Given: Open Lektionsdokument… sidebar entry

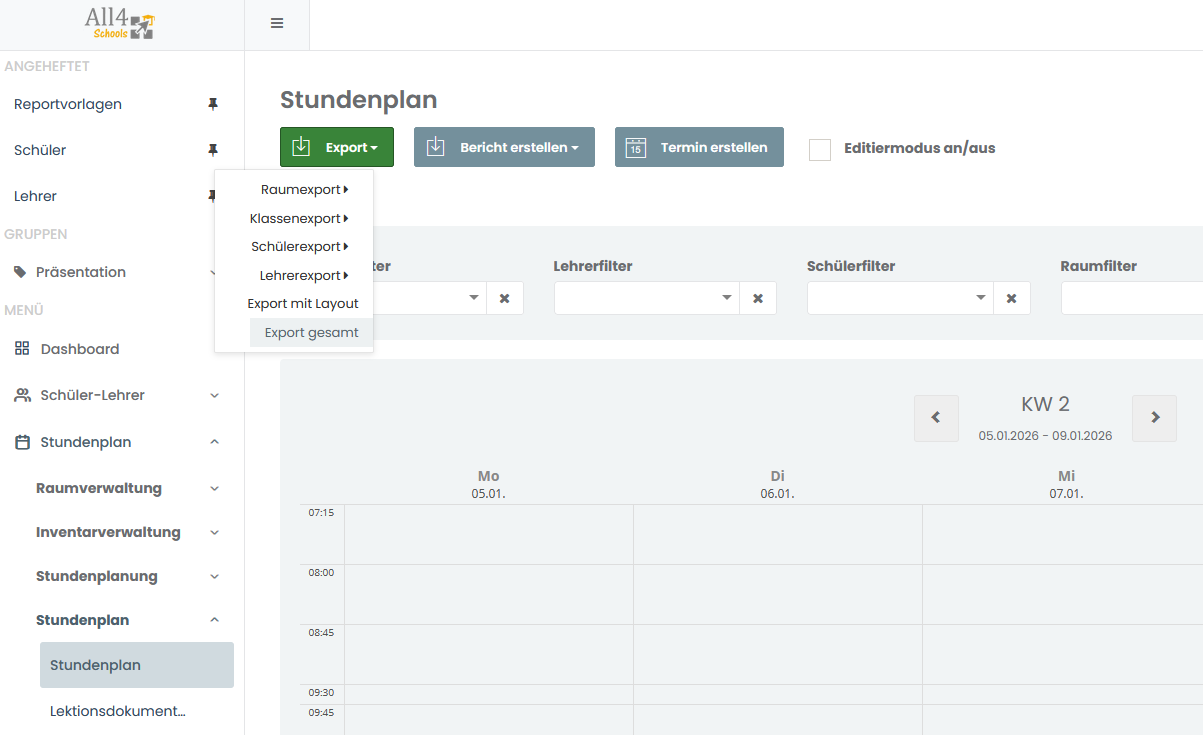Looking at the screenshot, I should click(118, 711).
